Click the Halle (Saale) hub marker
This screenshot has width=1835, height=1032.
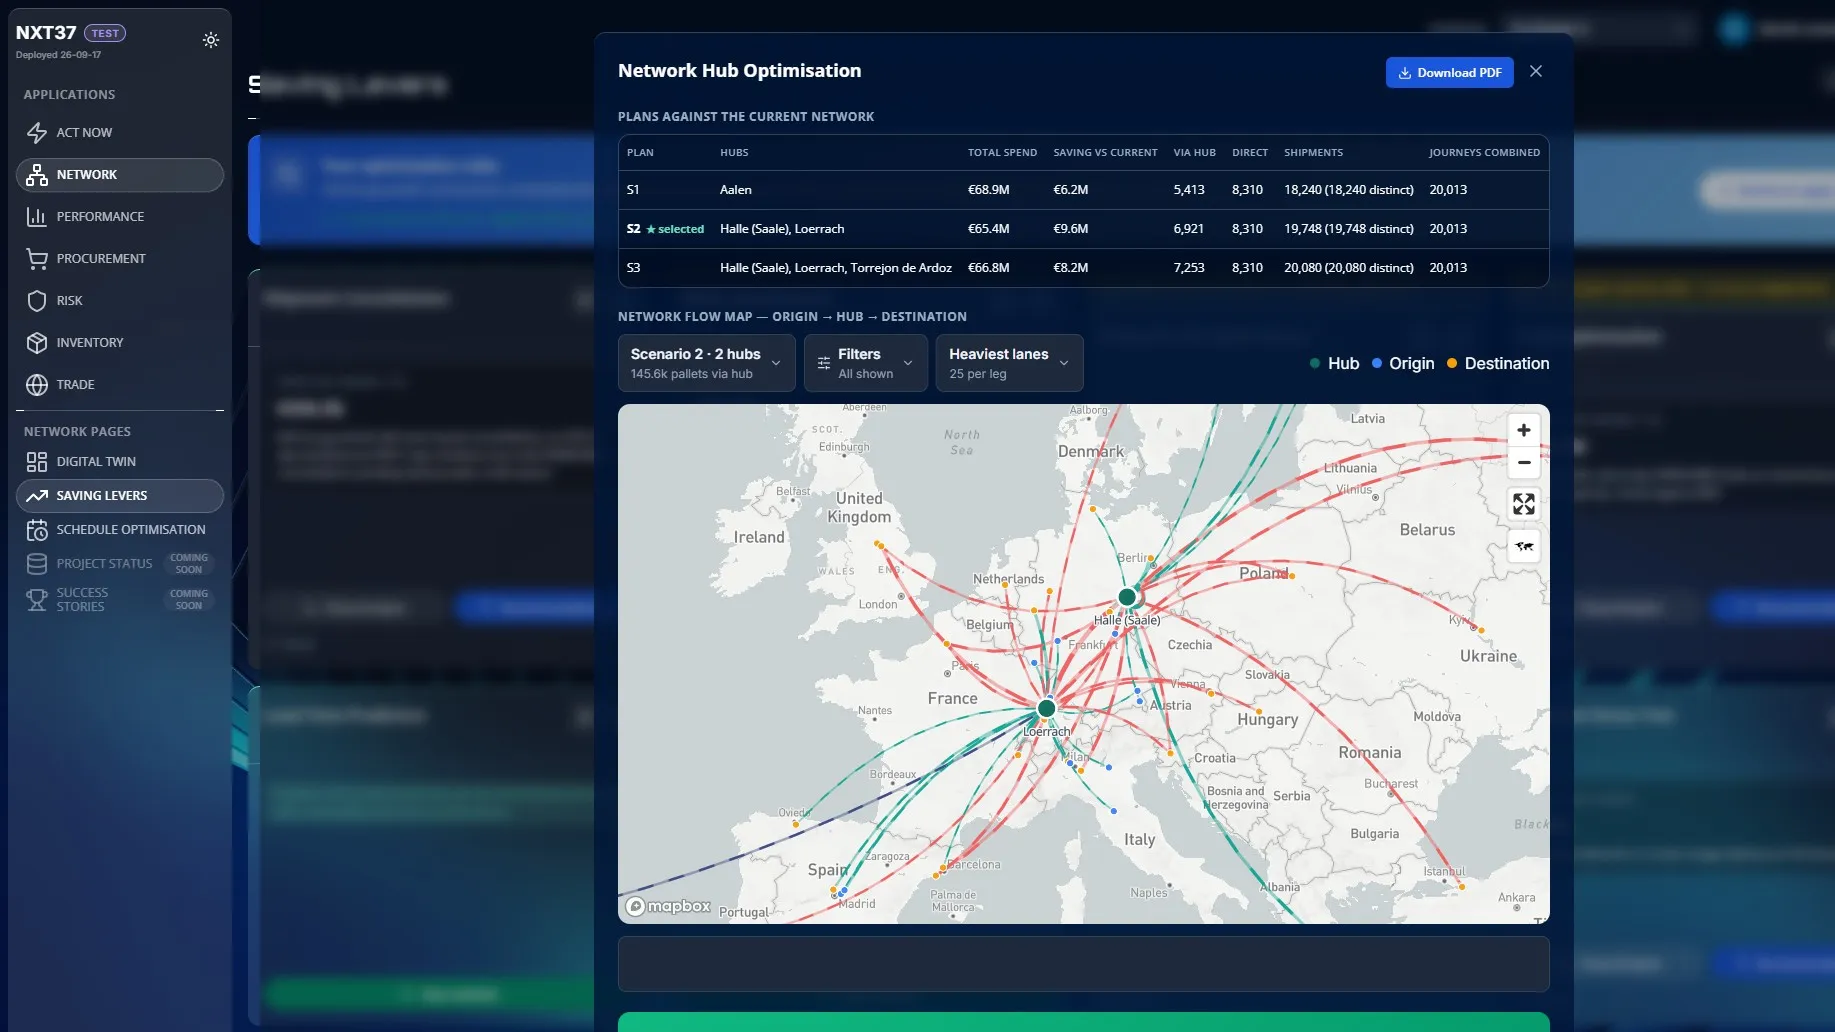click(x=1127, y=597)
